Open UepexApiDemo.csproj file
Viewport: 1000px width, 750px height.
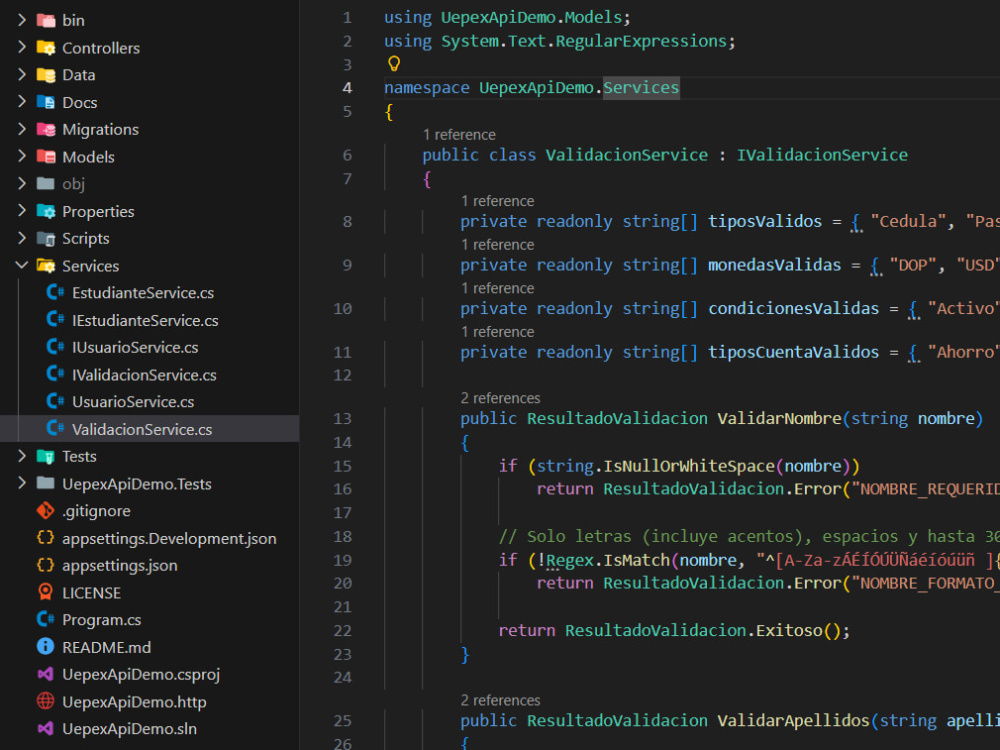pyautogui.click(x=141, y=675)
